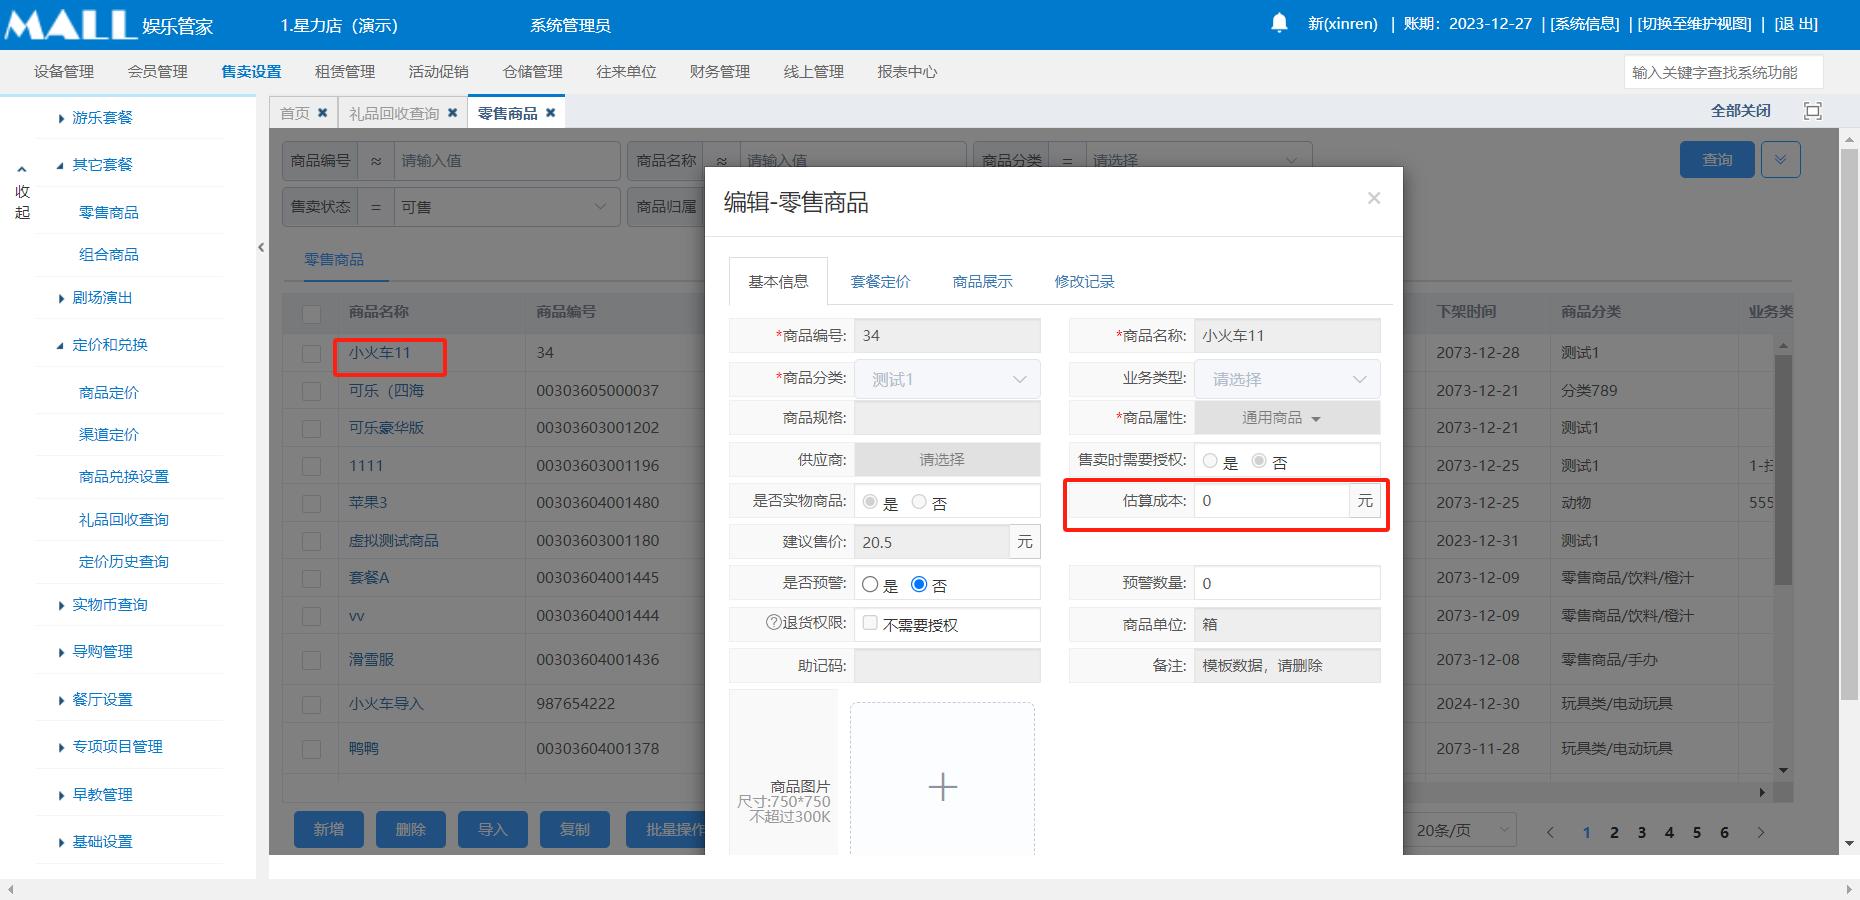Screen dimensions: 1860x900
Task: Switch to 修改记录 tab
Action: (1084, 282)
